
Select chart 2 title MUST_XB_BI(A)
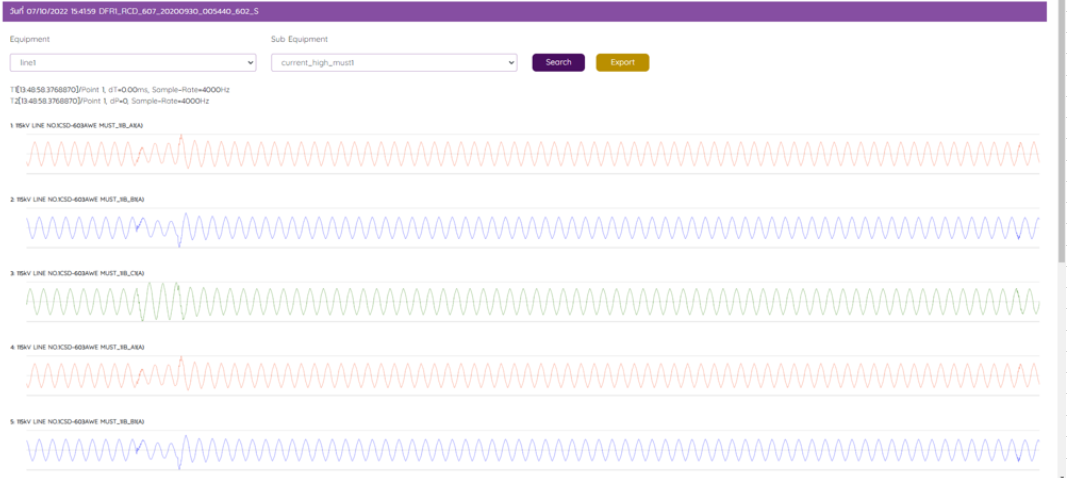click(x=78, y=200)
